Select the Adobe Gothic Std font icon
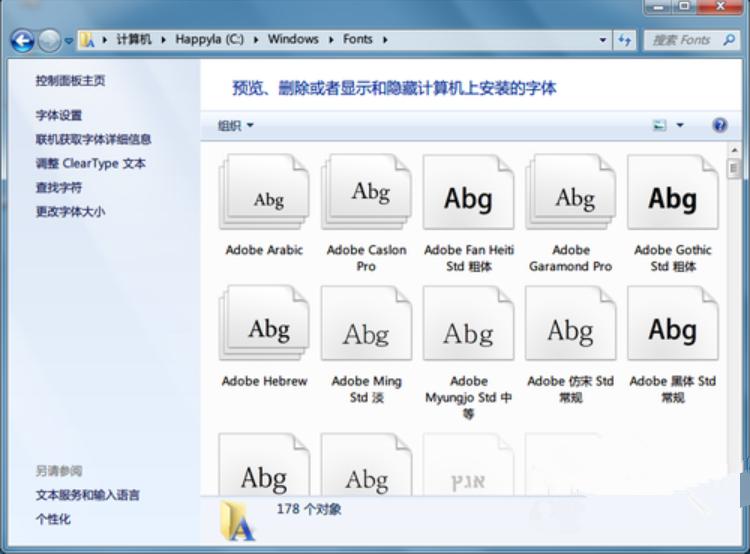The height and width of the screenshot is (554, 750). tap(673, 191)
